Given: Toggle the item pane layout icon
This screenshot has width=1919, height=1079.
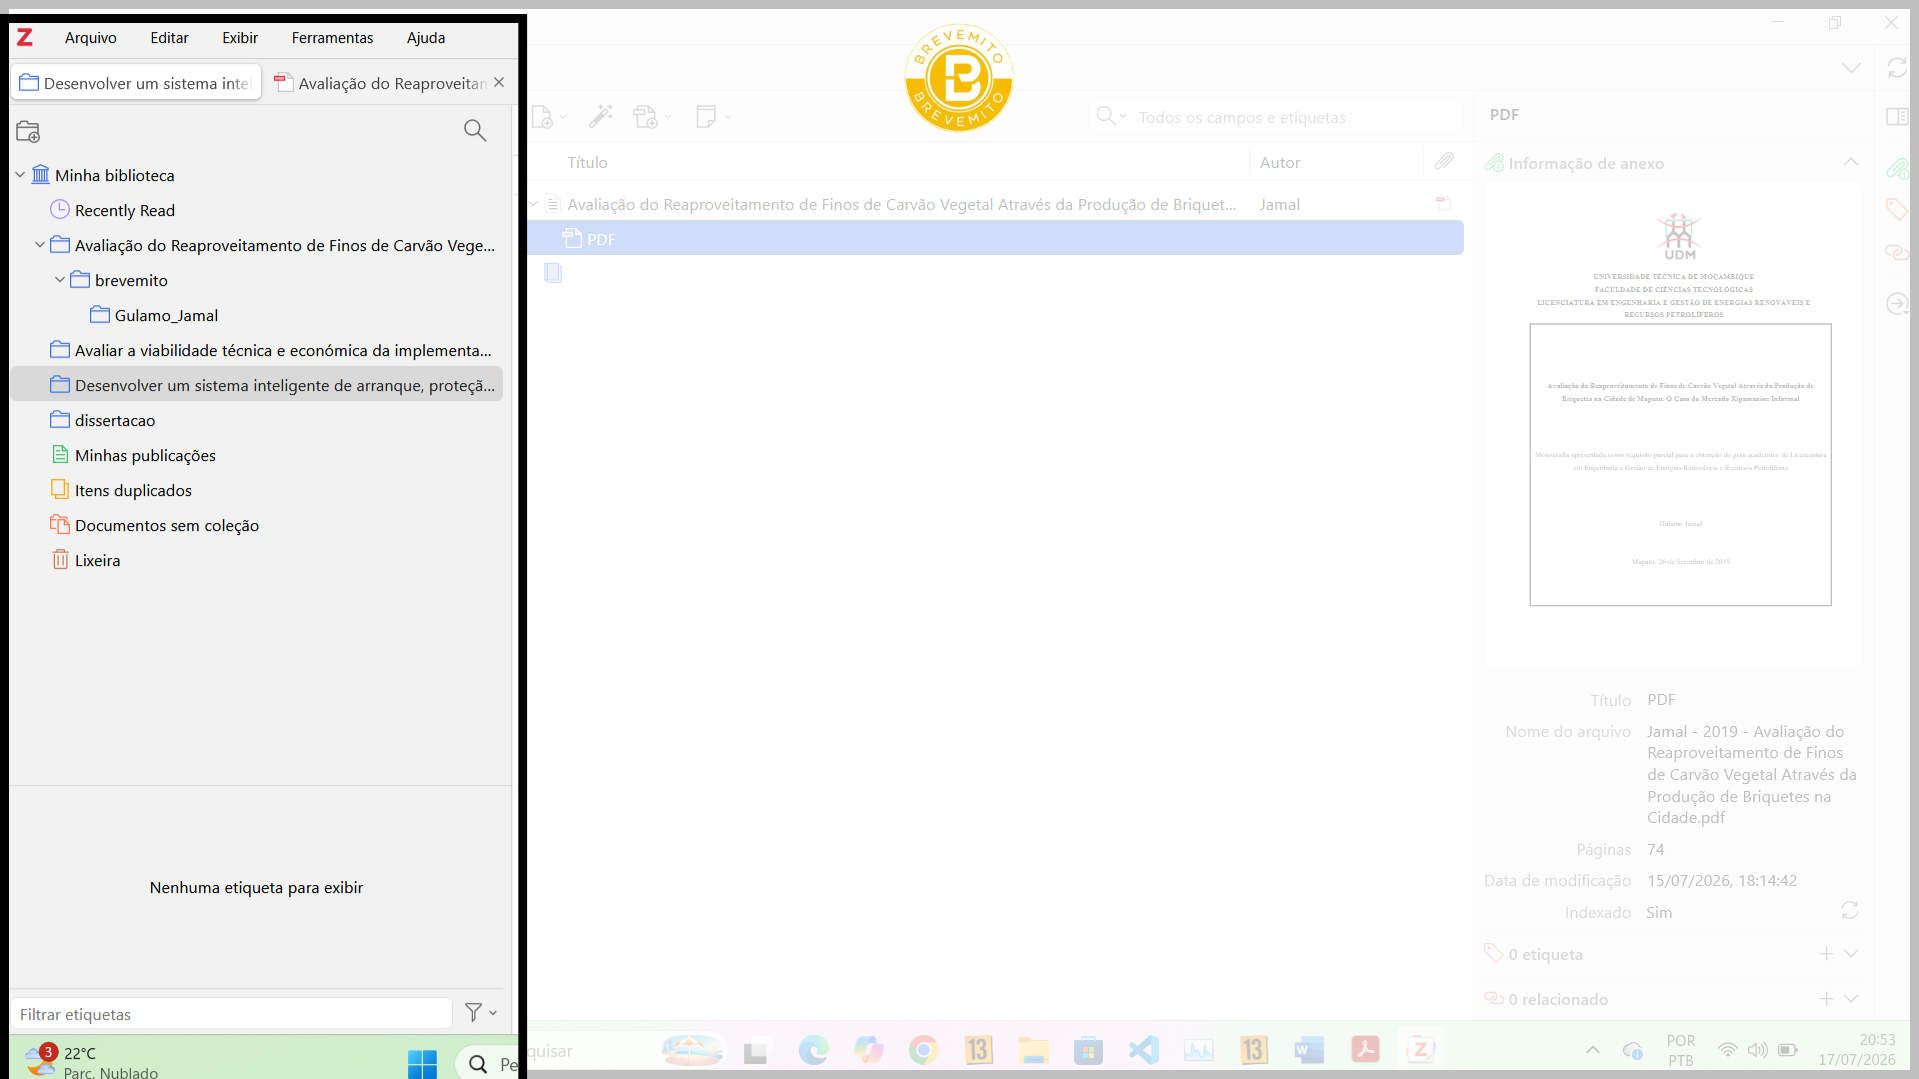Looking at the screenshot, I should coord(1896,117).
